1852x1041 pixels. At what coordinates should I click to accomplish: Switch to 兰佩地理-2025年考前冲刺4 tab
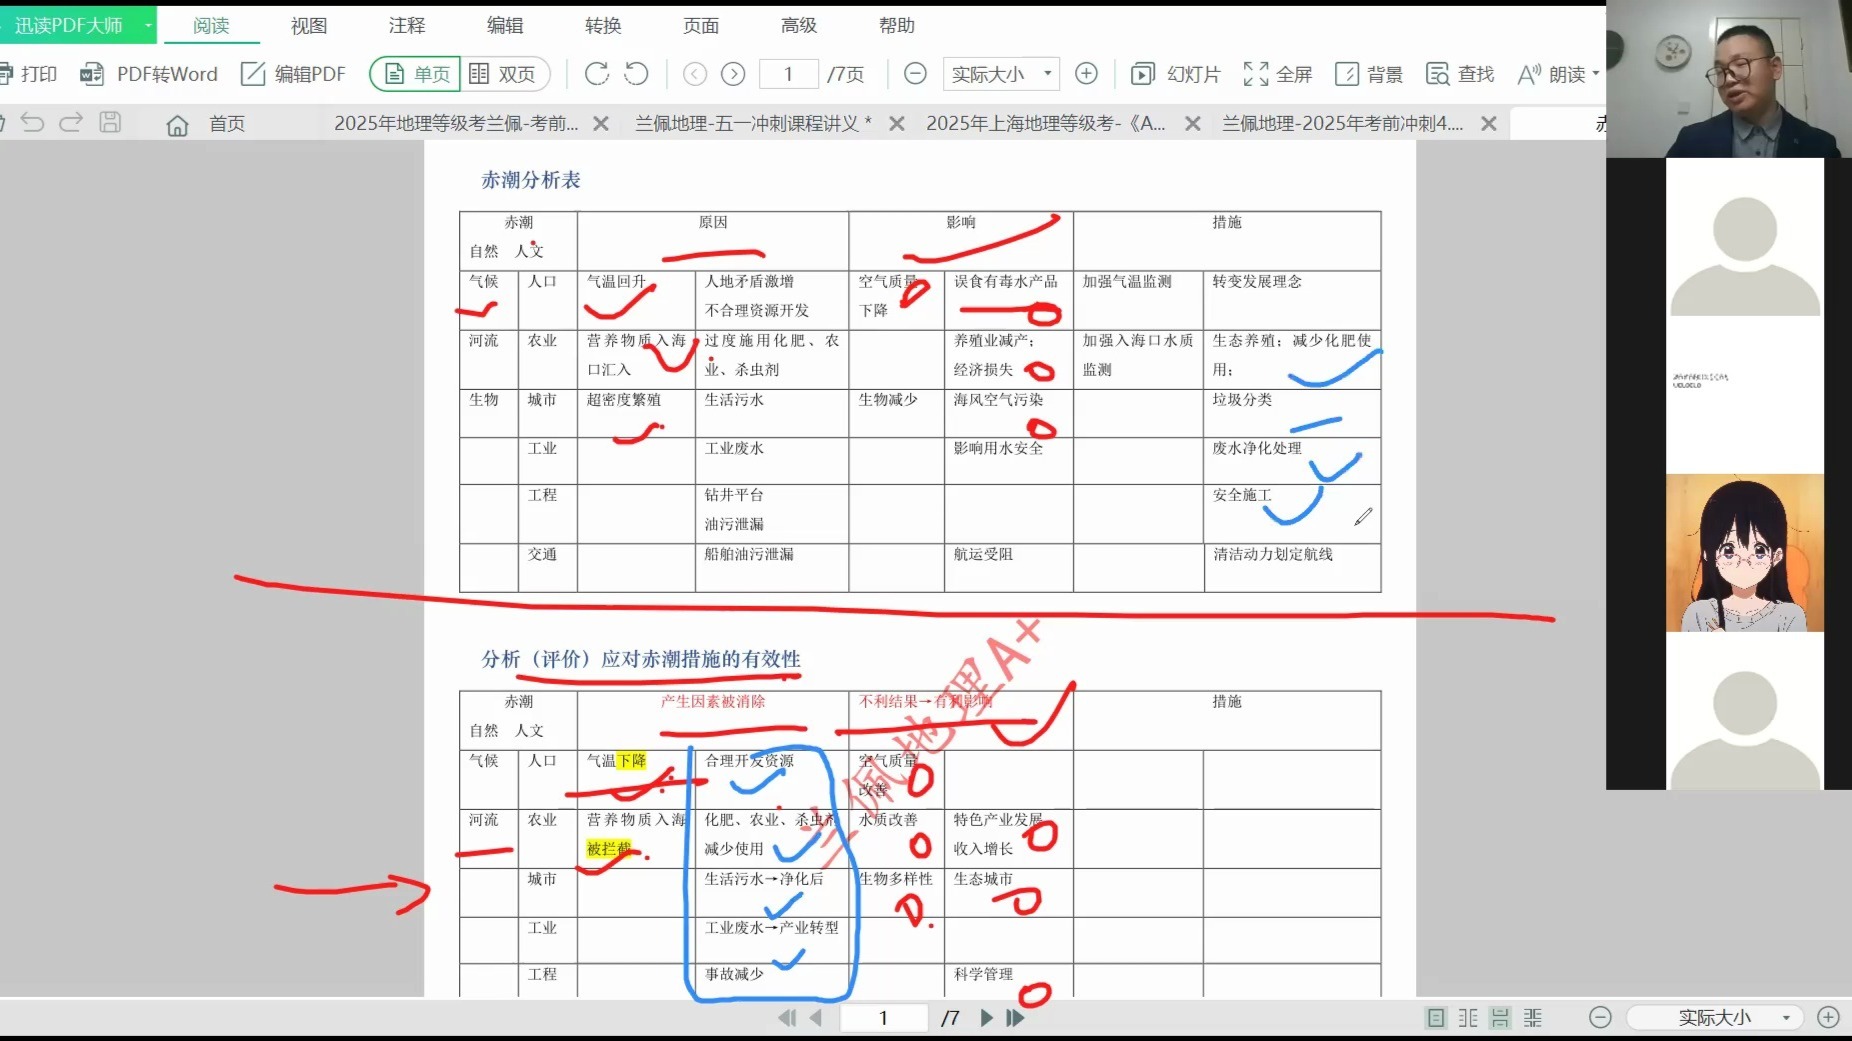click(x=1342, y=124)
